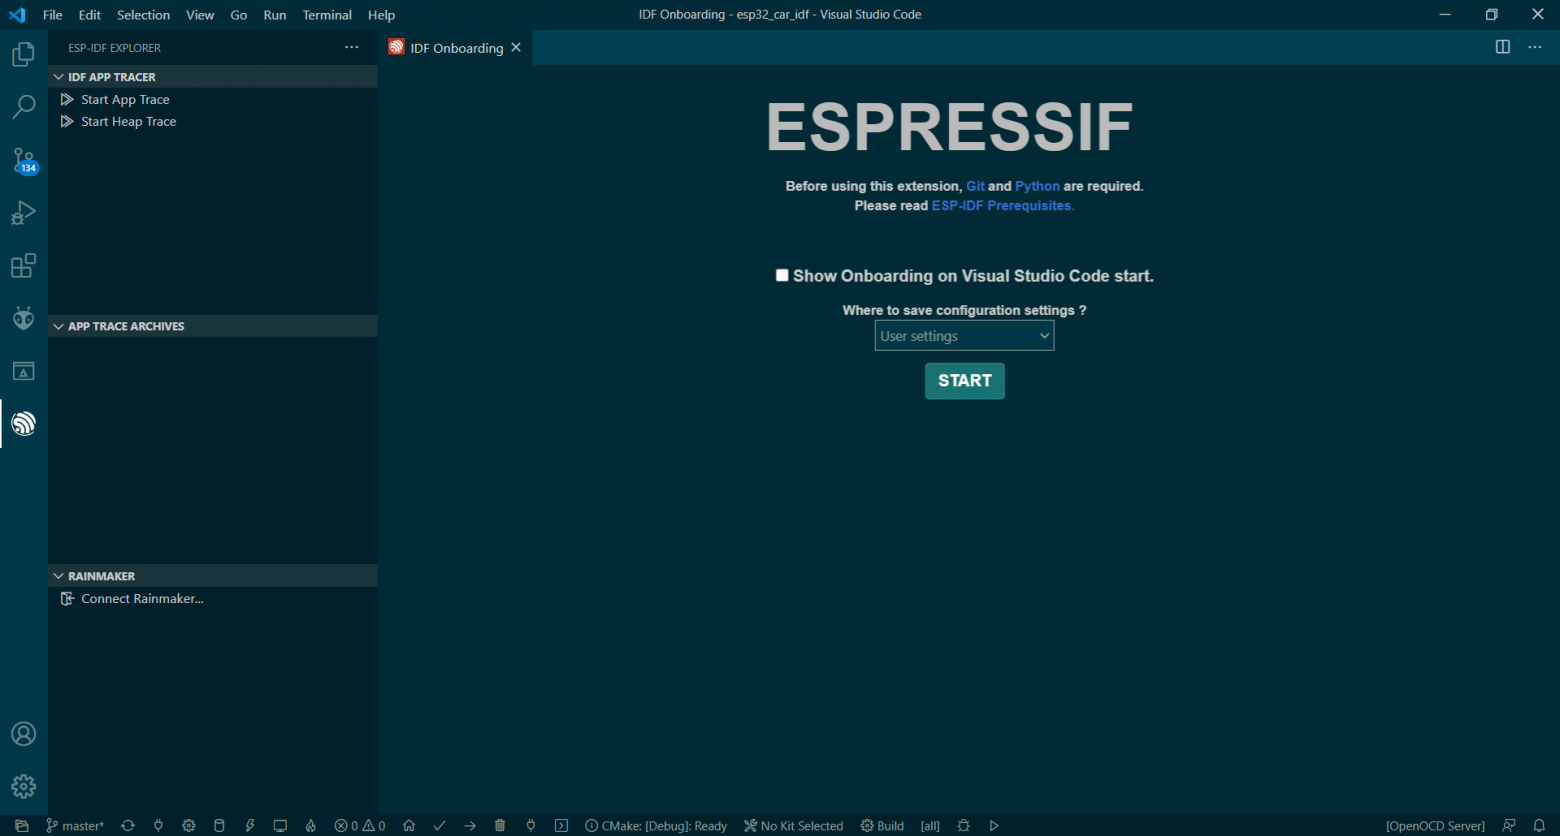Open the Help menu
This screenshot has width=1560, height=836.
point(381,15)
